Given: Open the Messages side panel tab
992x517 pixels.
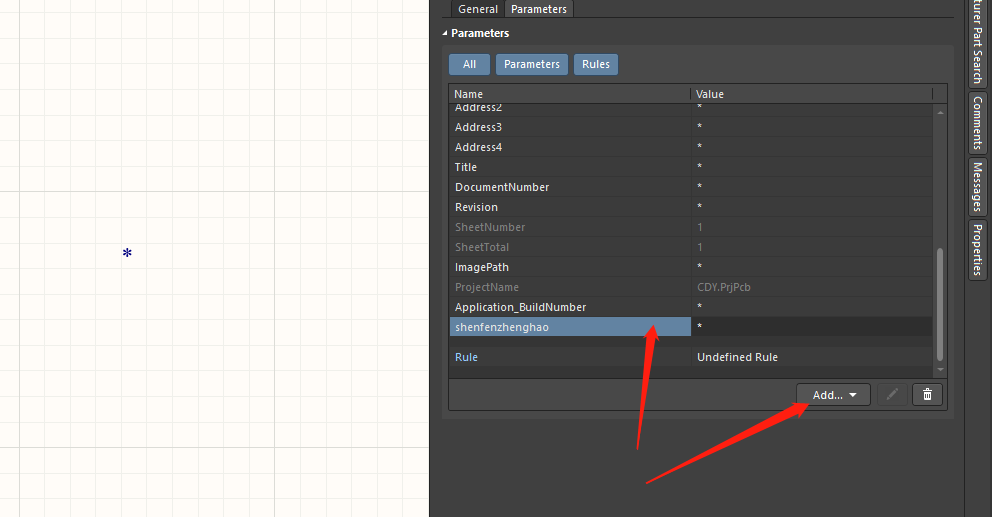Looking at the screenshot, I should tap(977, 187).
